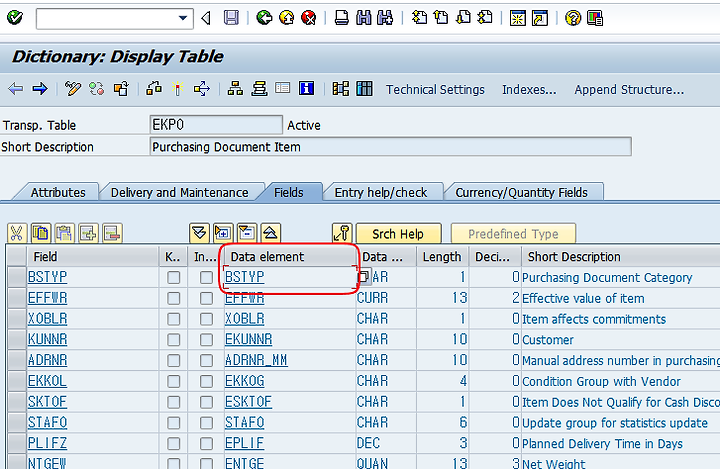
Task: Switch to Delivery and Maintenance tab
Action: click(180, 192)
